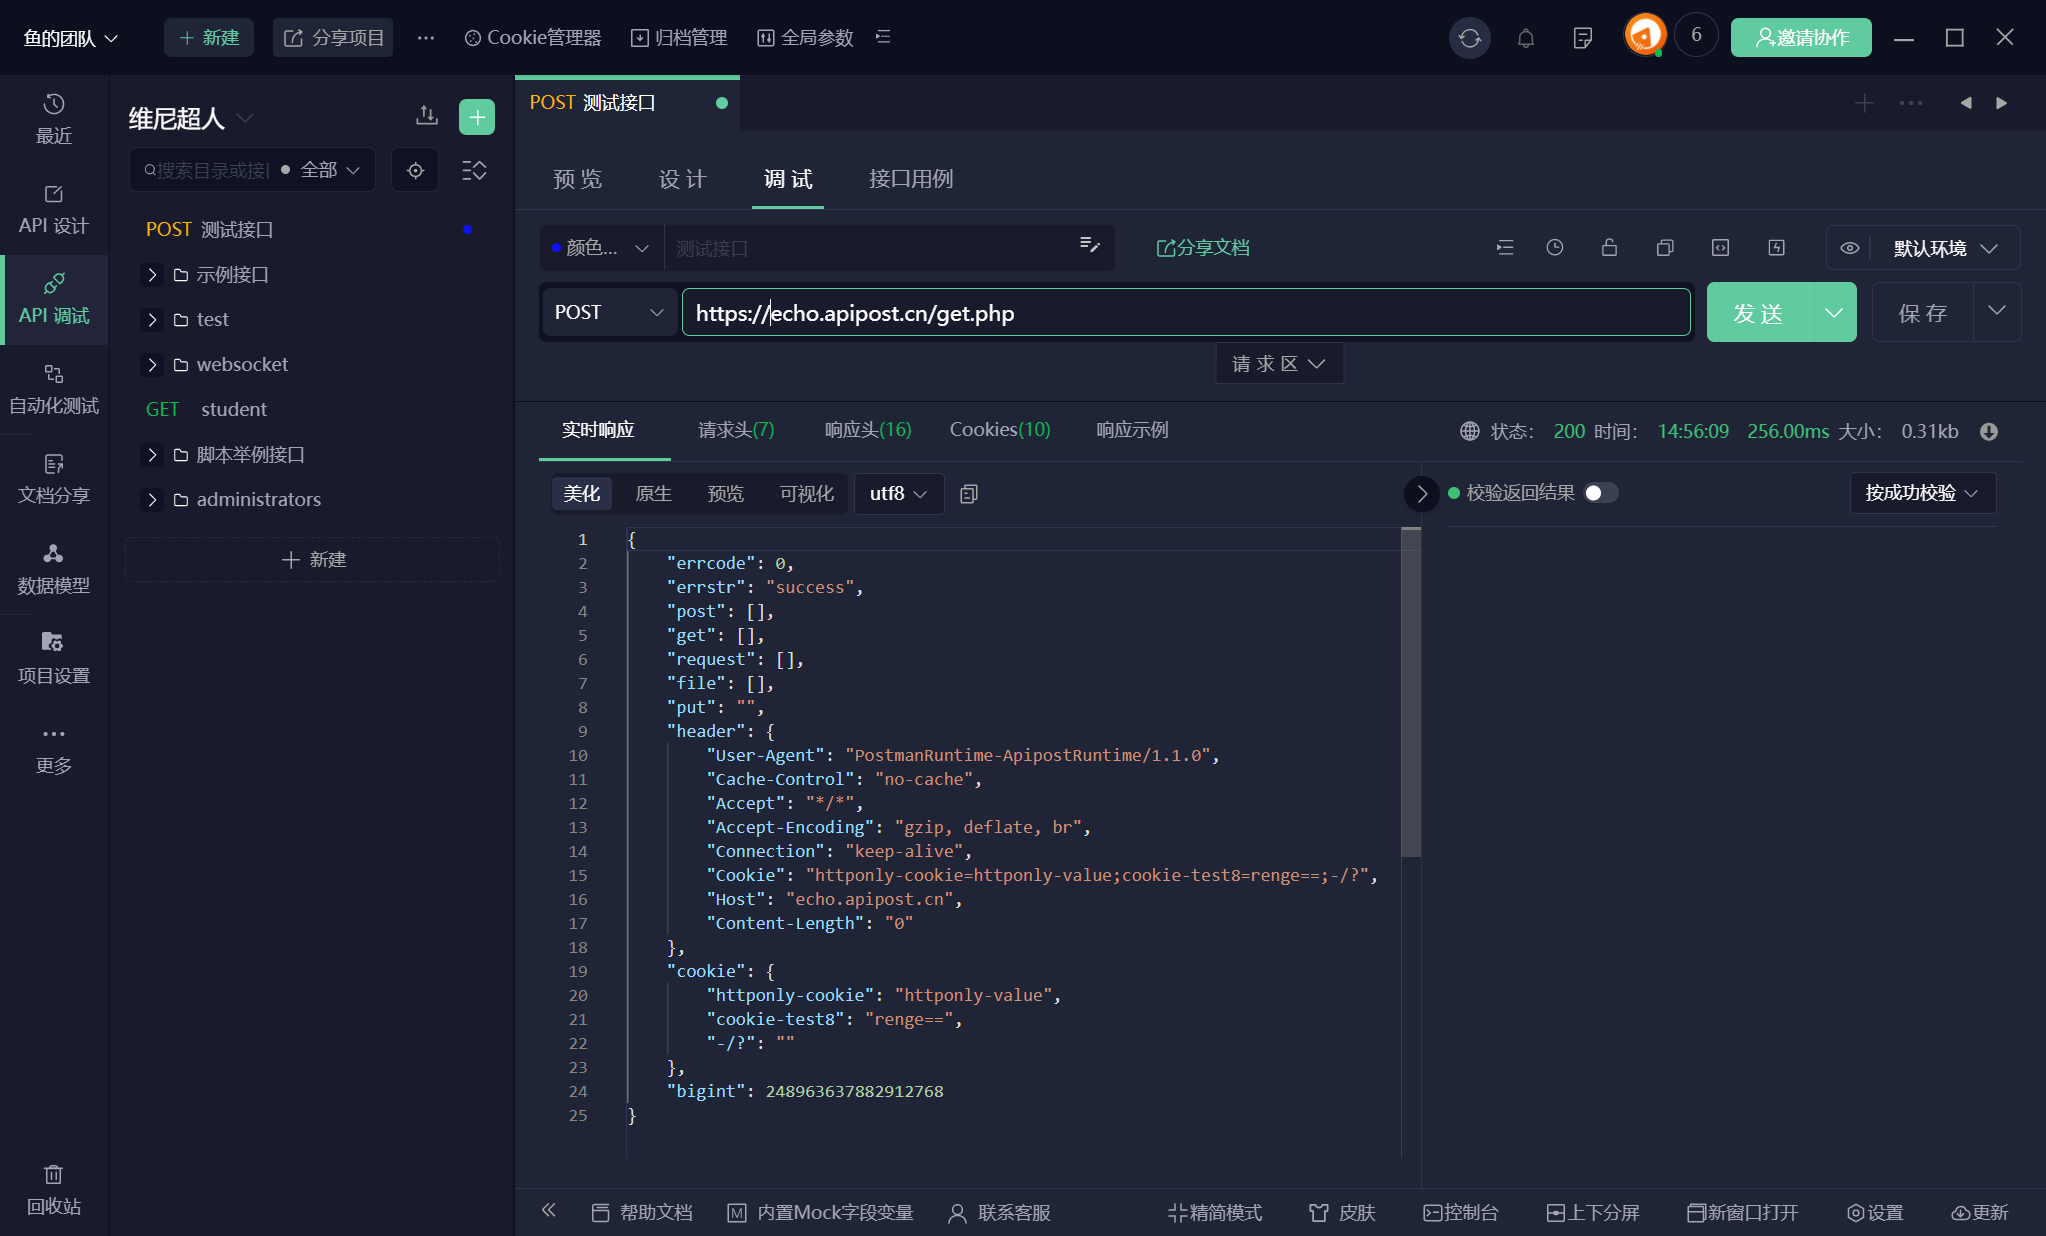
Task: Open the 发送 send options arrow
Action: pos(1833,313)
